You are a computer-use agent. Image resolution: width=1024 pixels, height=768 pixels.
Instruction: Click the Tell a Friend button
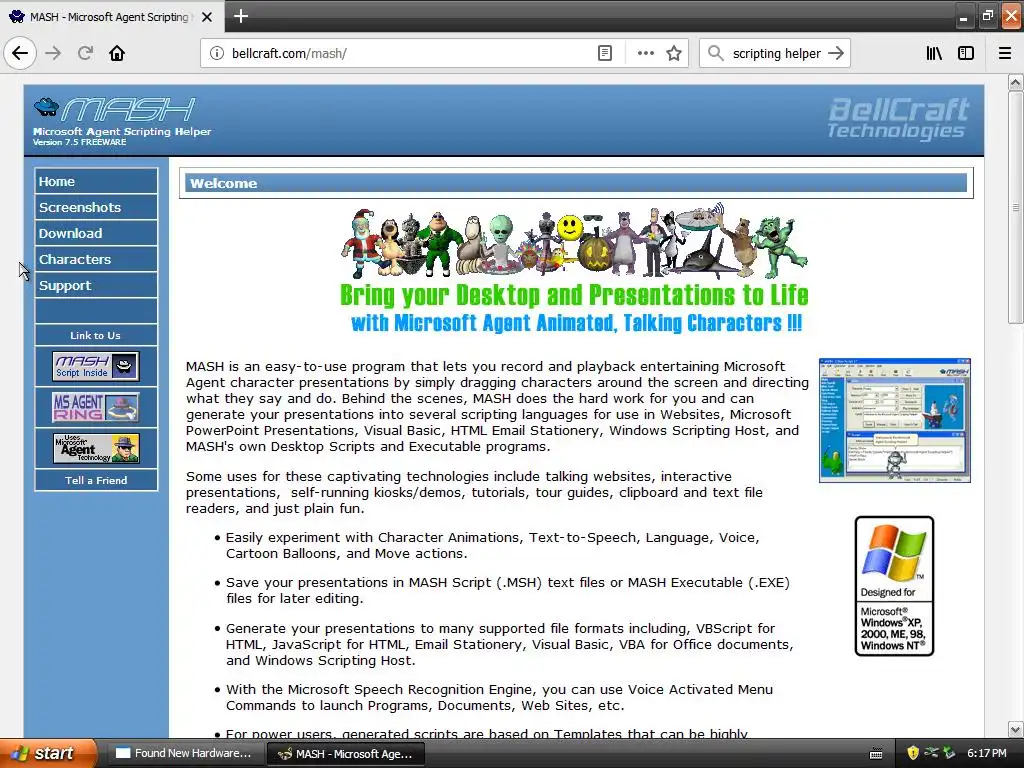(96, 480)
